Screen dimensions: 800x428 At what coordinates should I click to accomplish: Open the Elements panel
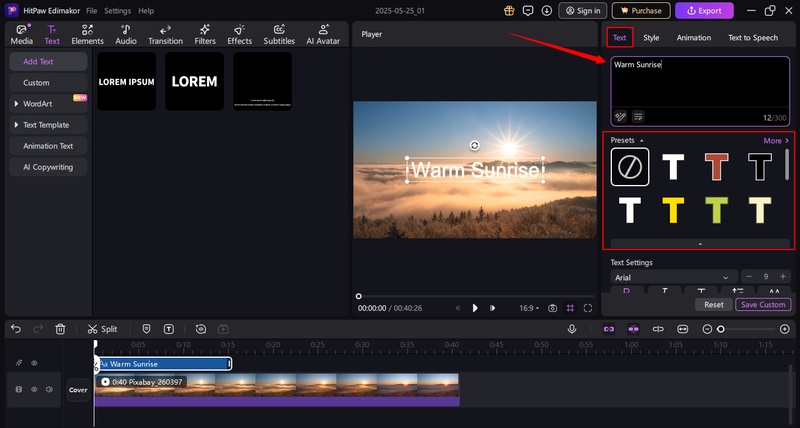tap(87, 35)
